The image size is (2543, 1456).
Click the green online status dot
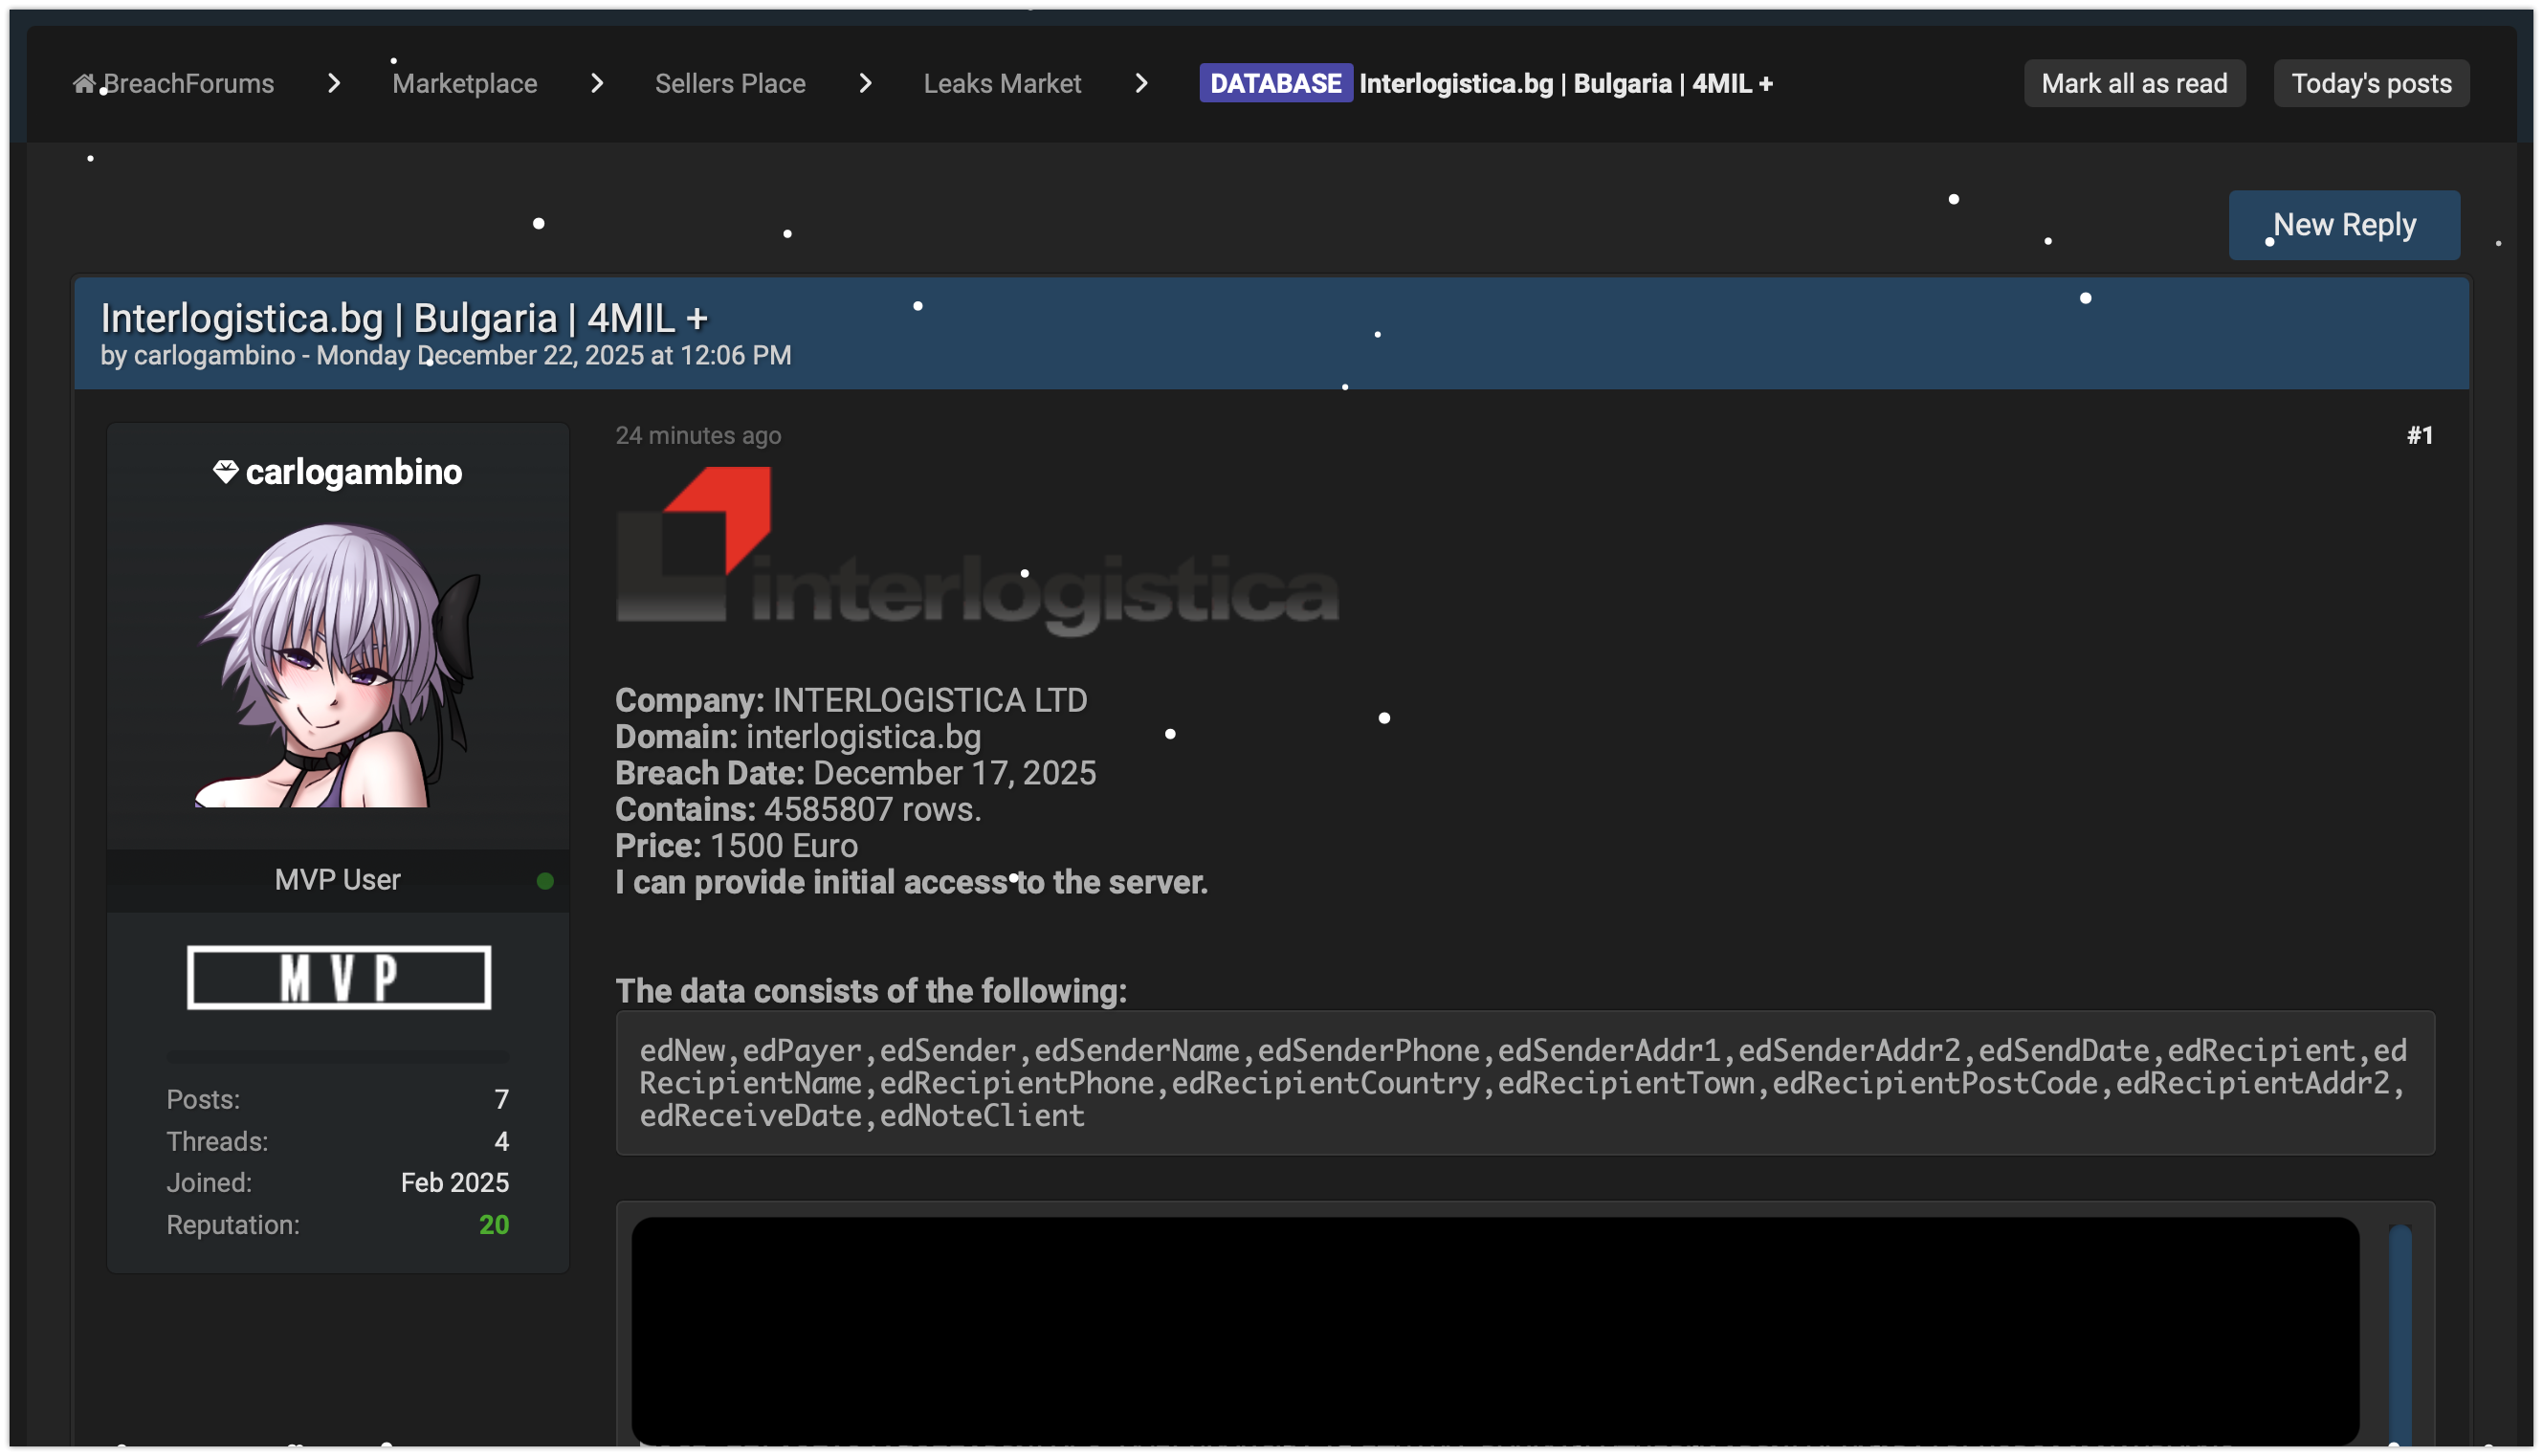click(545, 881)
